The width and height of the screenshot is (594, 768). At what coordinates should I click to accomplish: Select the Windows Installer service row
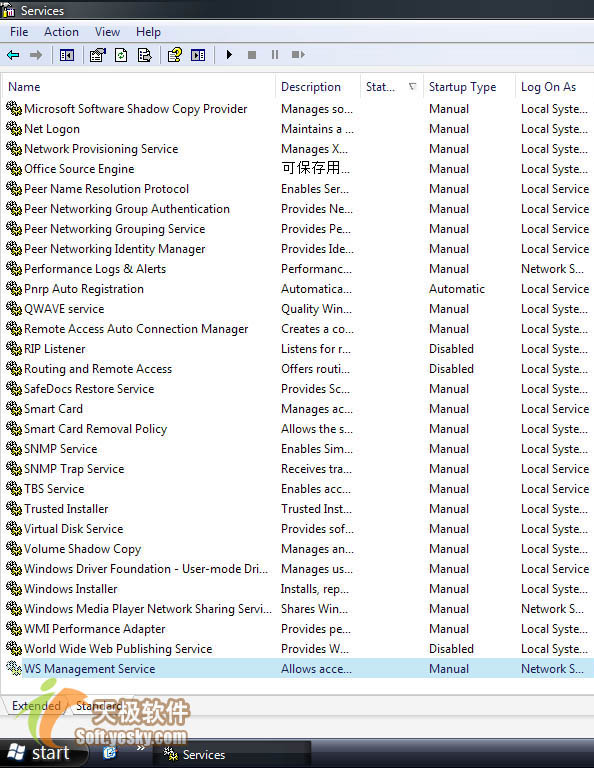[x=297, y=589]
